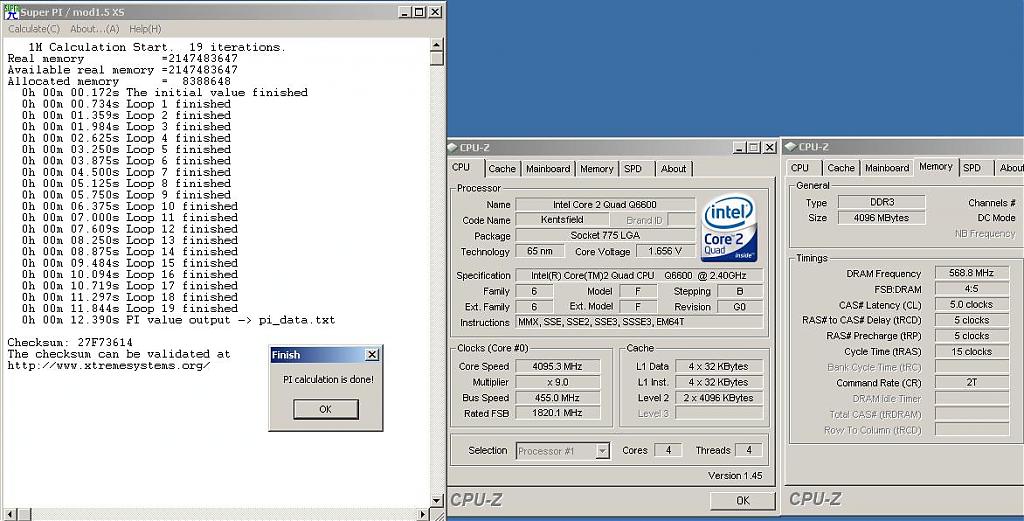Click the 1M Calculation Start line
This screenshot has height=521, width=1024.
tap(157, 47)
